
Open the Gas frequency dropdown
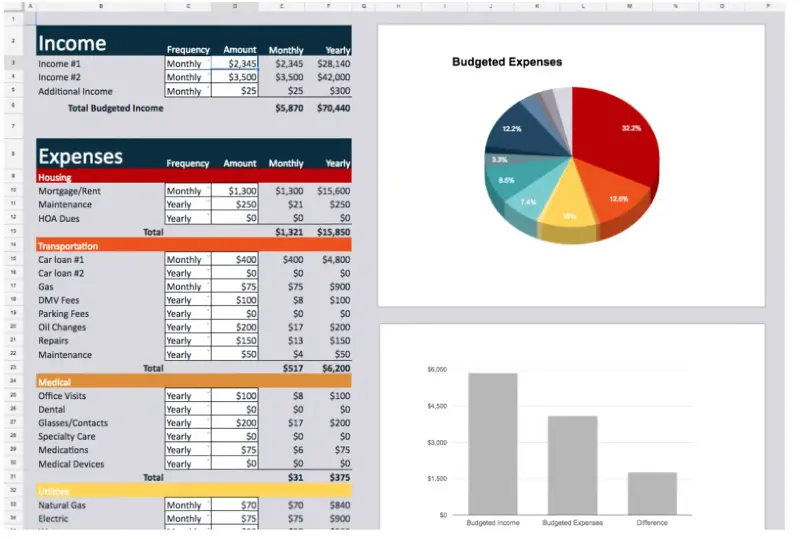click(x=188, y=286)
